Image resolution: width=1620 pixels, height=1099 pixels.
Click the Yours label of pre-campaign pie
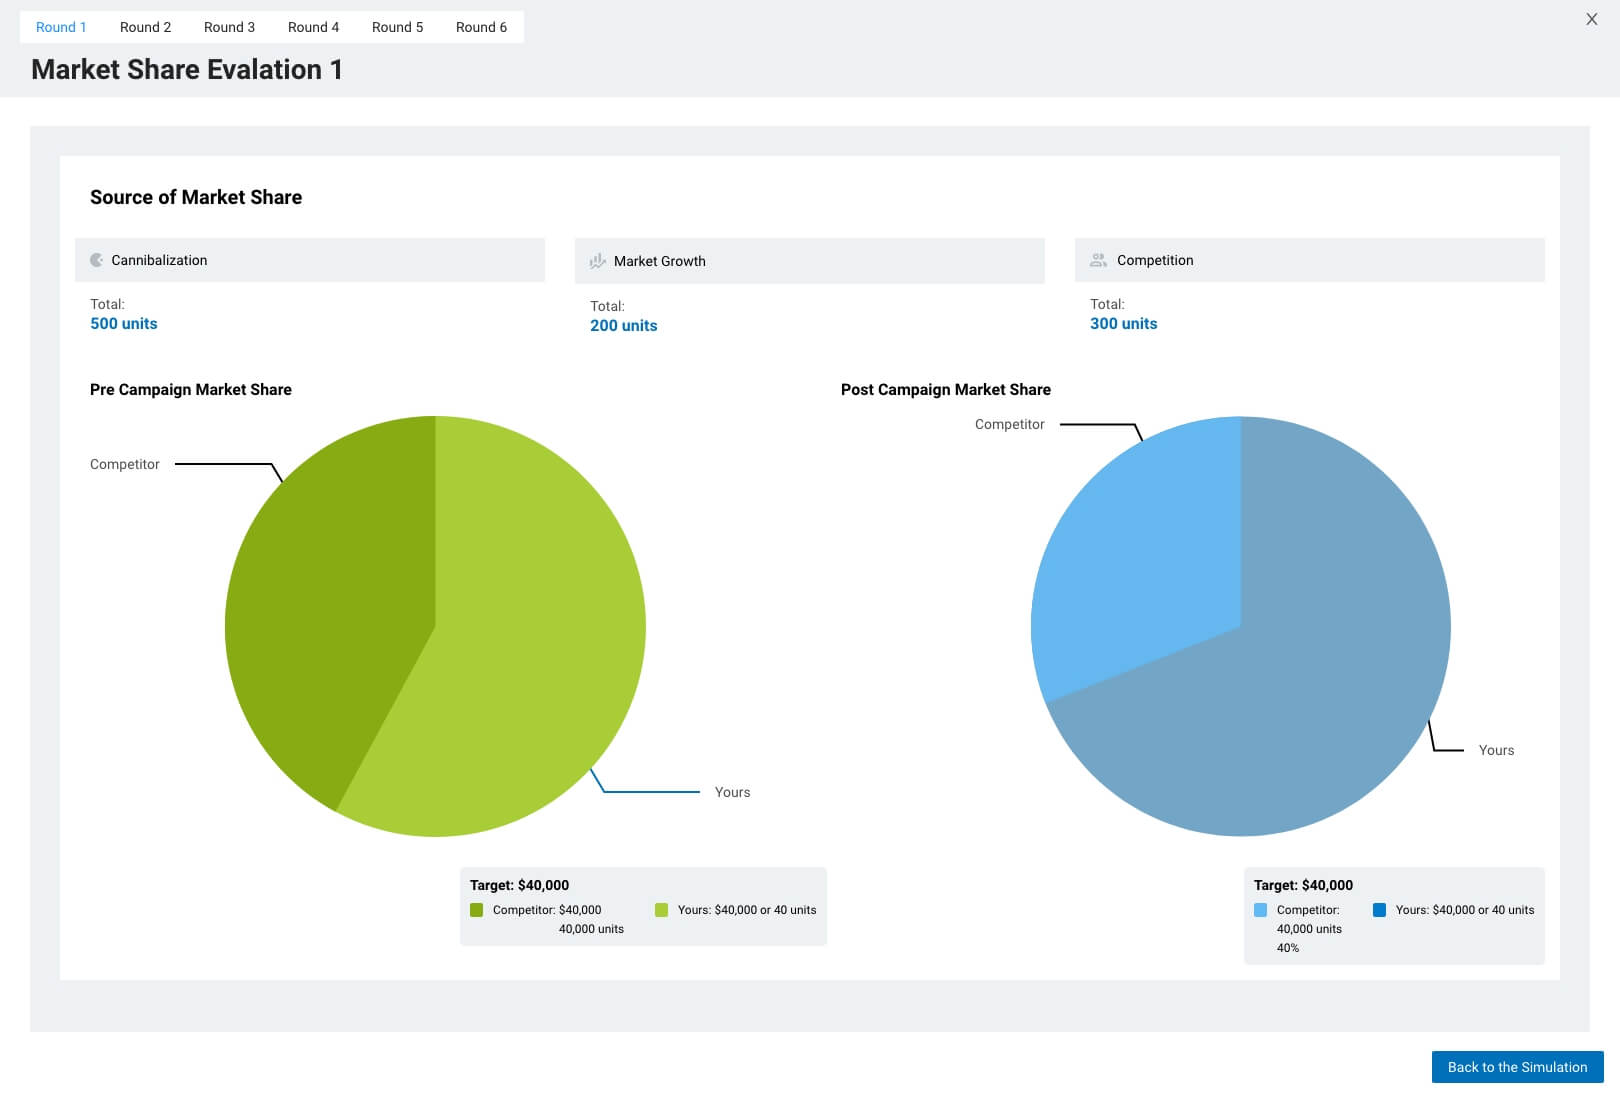pos(732,792)
